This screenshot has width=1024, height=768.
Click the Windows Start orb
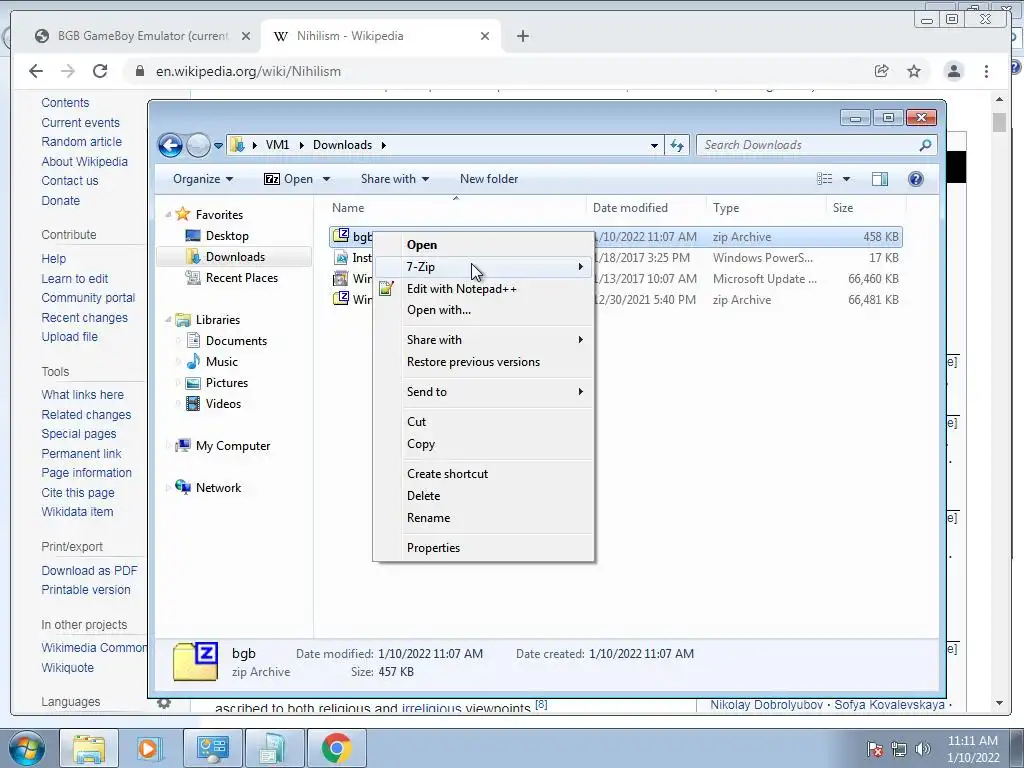tap(26, 748)
